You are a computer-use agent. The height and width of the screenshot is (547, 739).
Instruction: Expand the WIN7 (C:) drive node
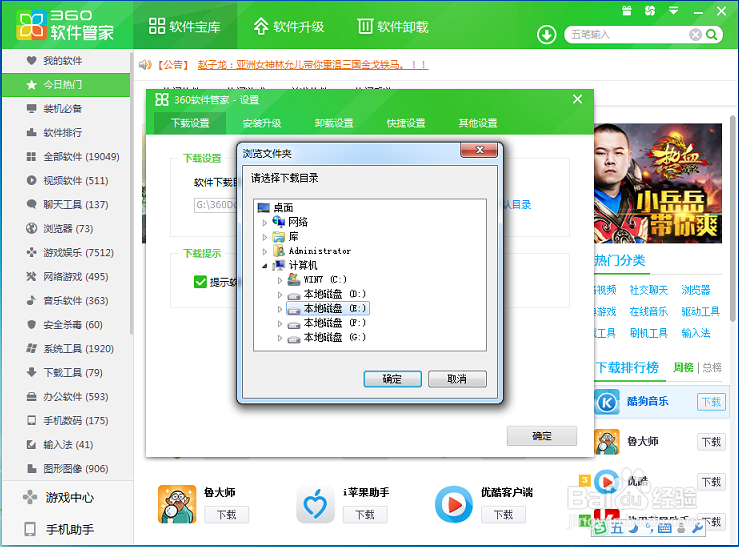[280, 280]
